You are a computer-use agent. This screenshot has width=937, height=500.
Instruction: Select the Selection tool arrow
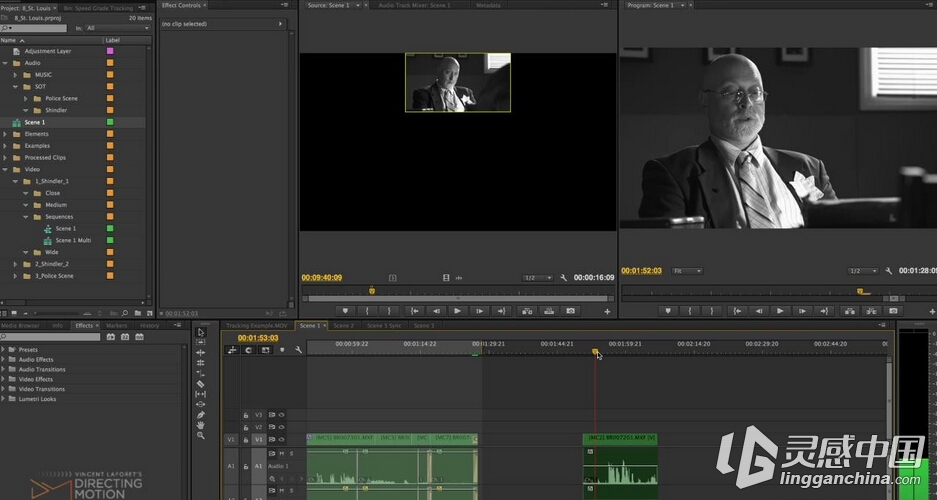click(201, 332)
